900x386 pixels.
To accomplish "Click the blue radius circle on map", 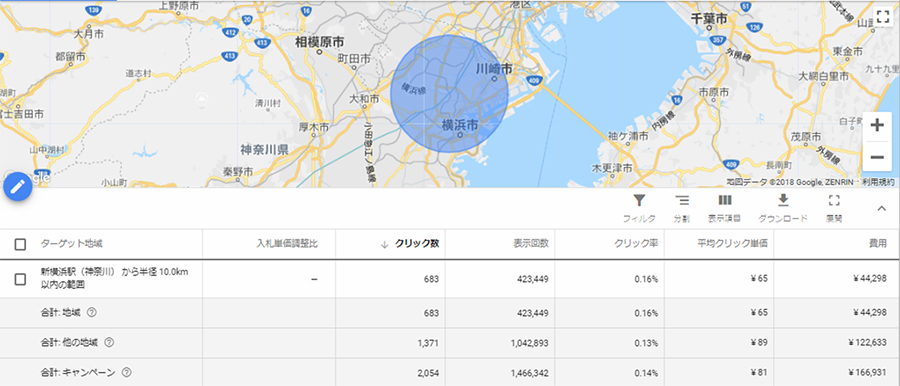I will (x=449, y=94).
